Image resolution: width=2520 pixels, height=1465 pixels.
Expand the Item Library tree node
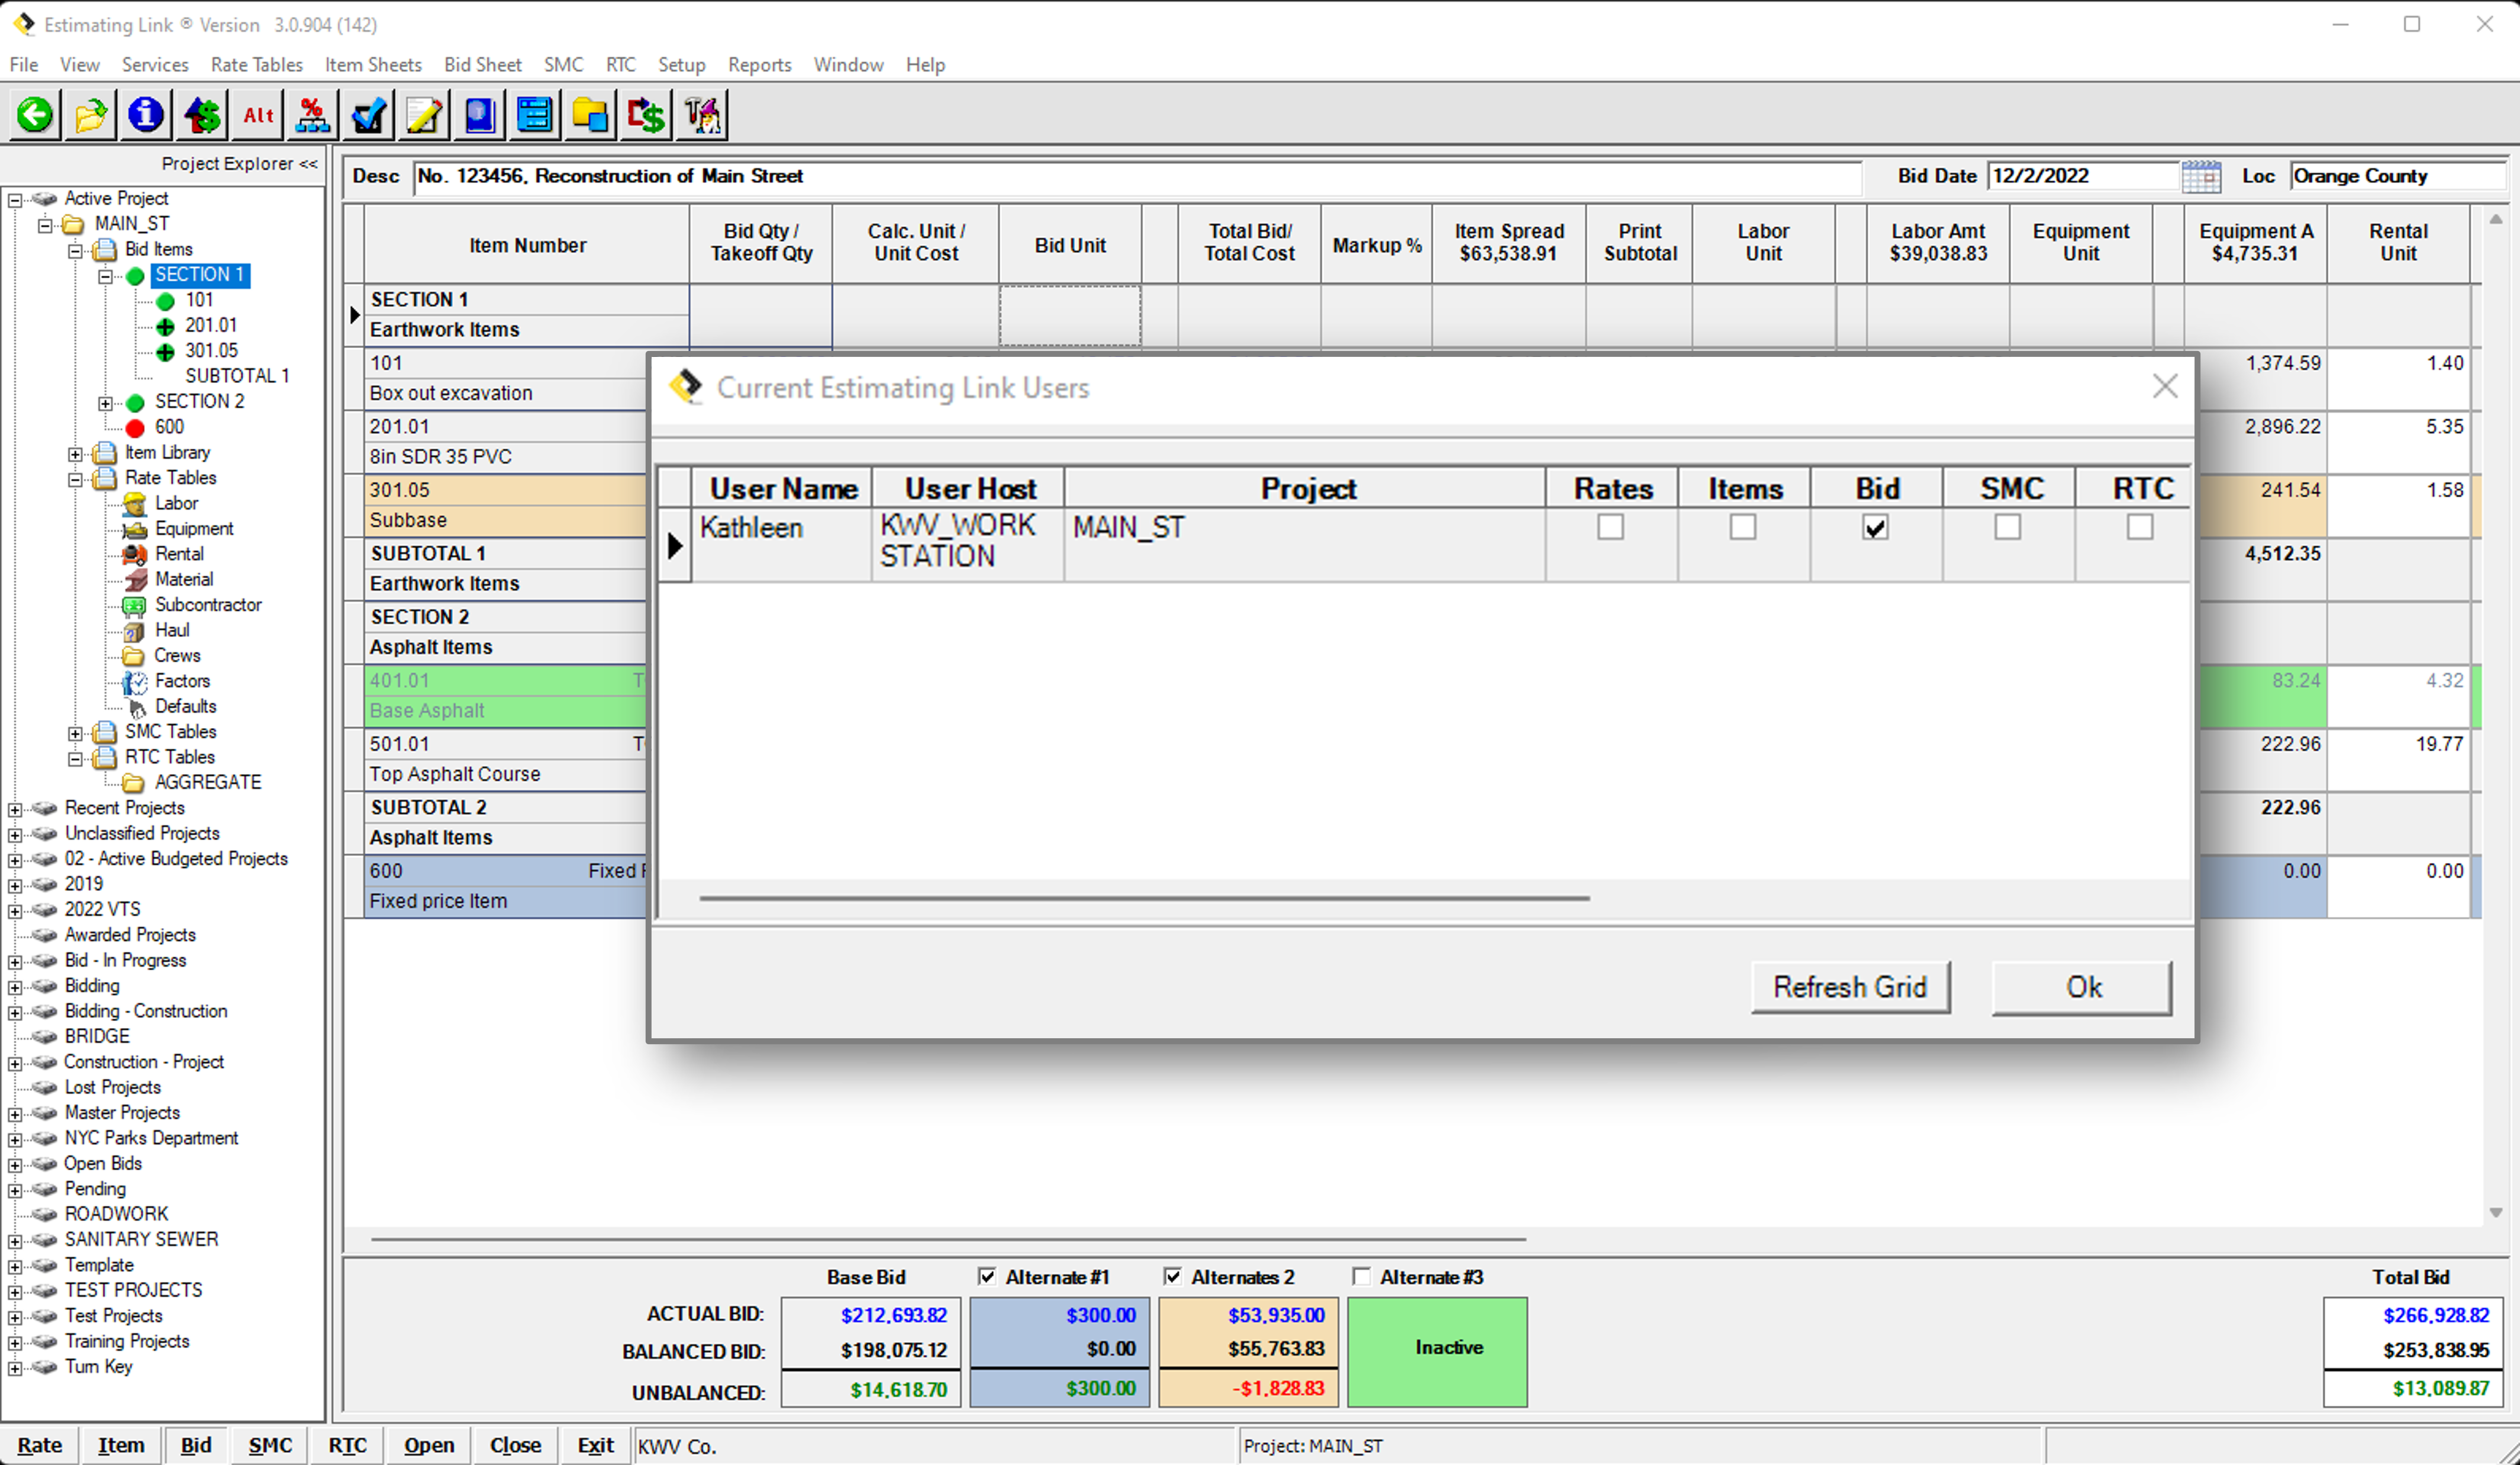77,452
